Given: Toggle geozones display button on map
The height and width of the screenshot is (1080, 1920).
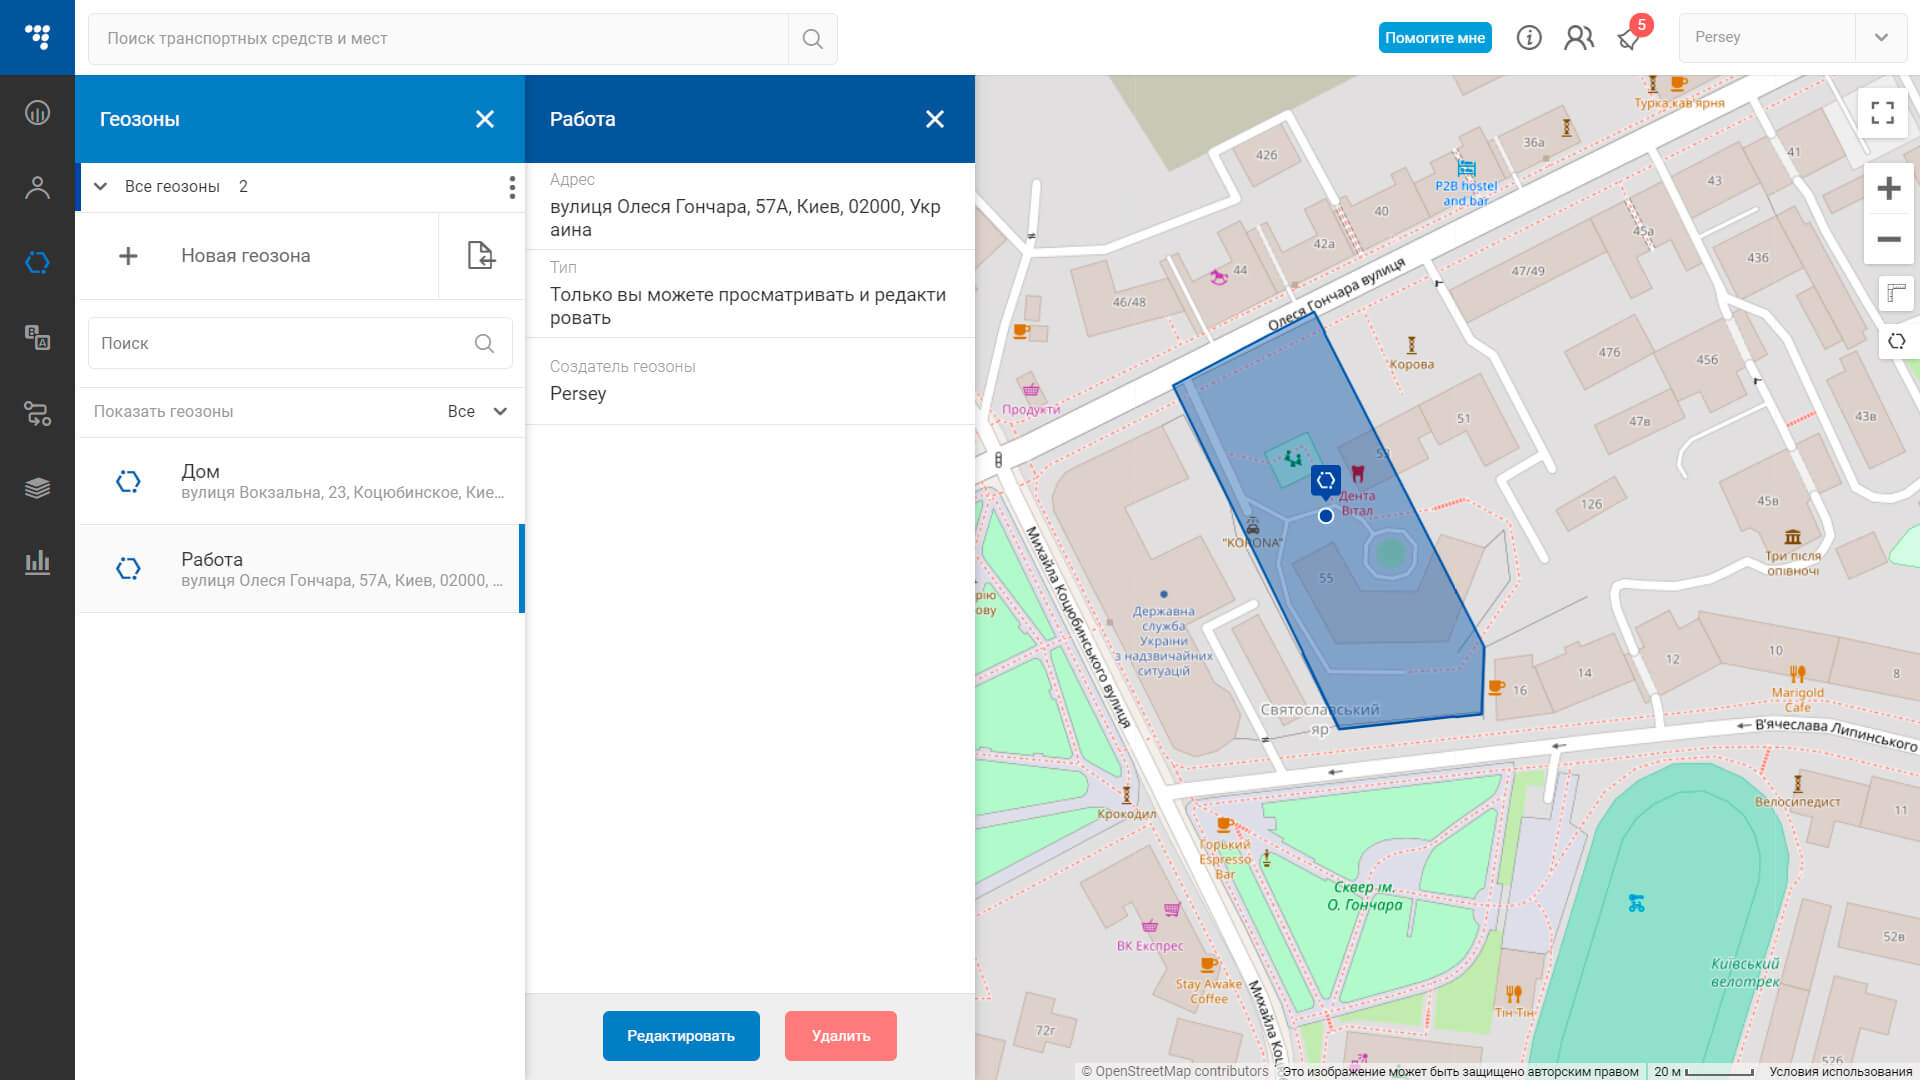Looking at the screenshot, I should click(x=1896, y=341).
